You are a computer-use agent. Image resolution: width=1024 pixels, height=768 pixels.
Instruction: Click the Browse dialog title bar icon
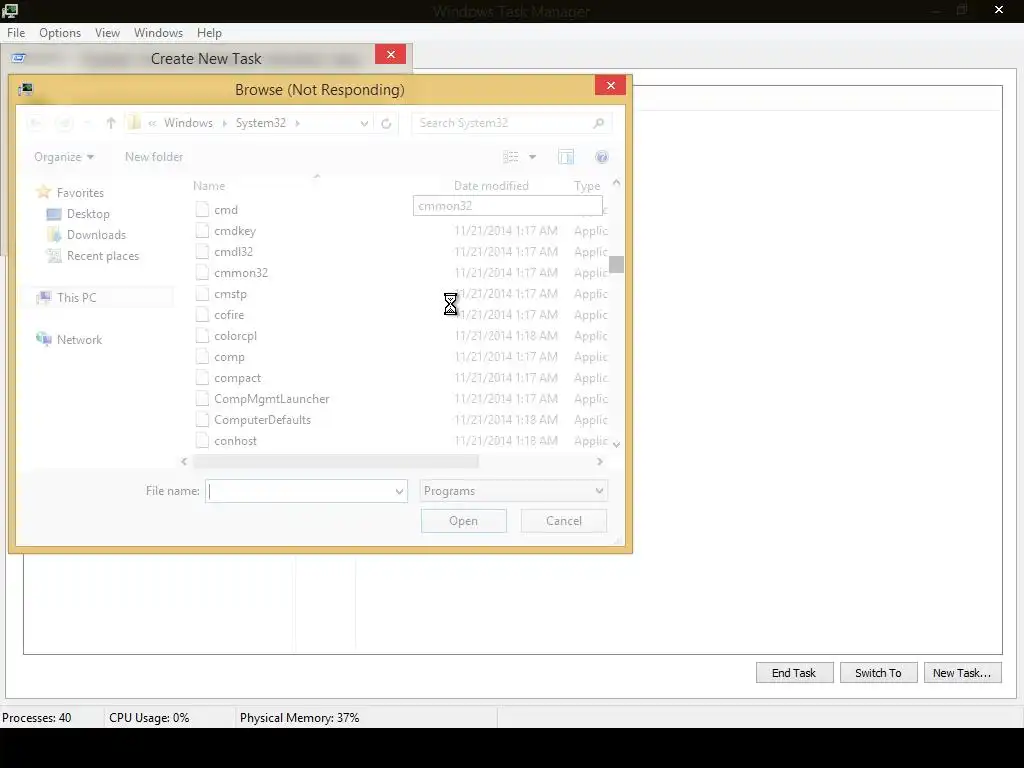click(x=25, y=89)
